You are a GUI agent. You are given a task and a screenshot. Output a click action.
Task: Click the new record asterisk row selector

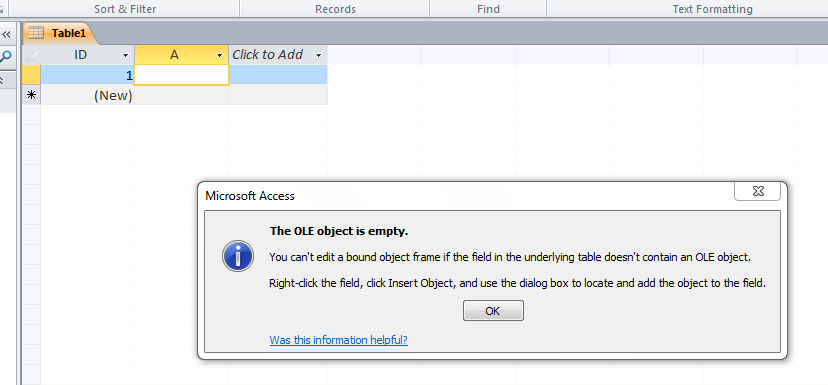coord(31,95)
